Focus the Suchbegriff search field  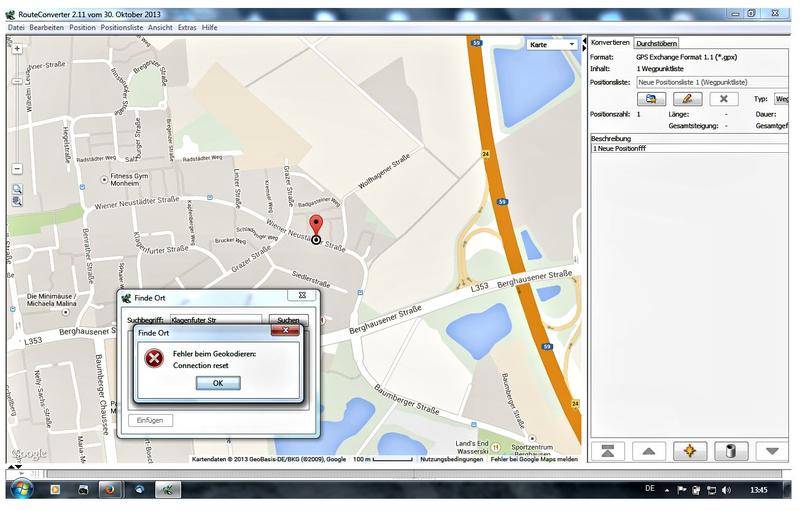(215, 320)
